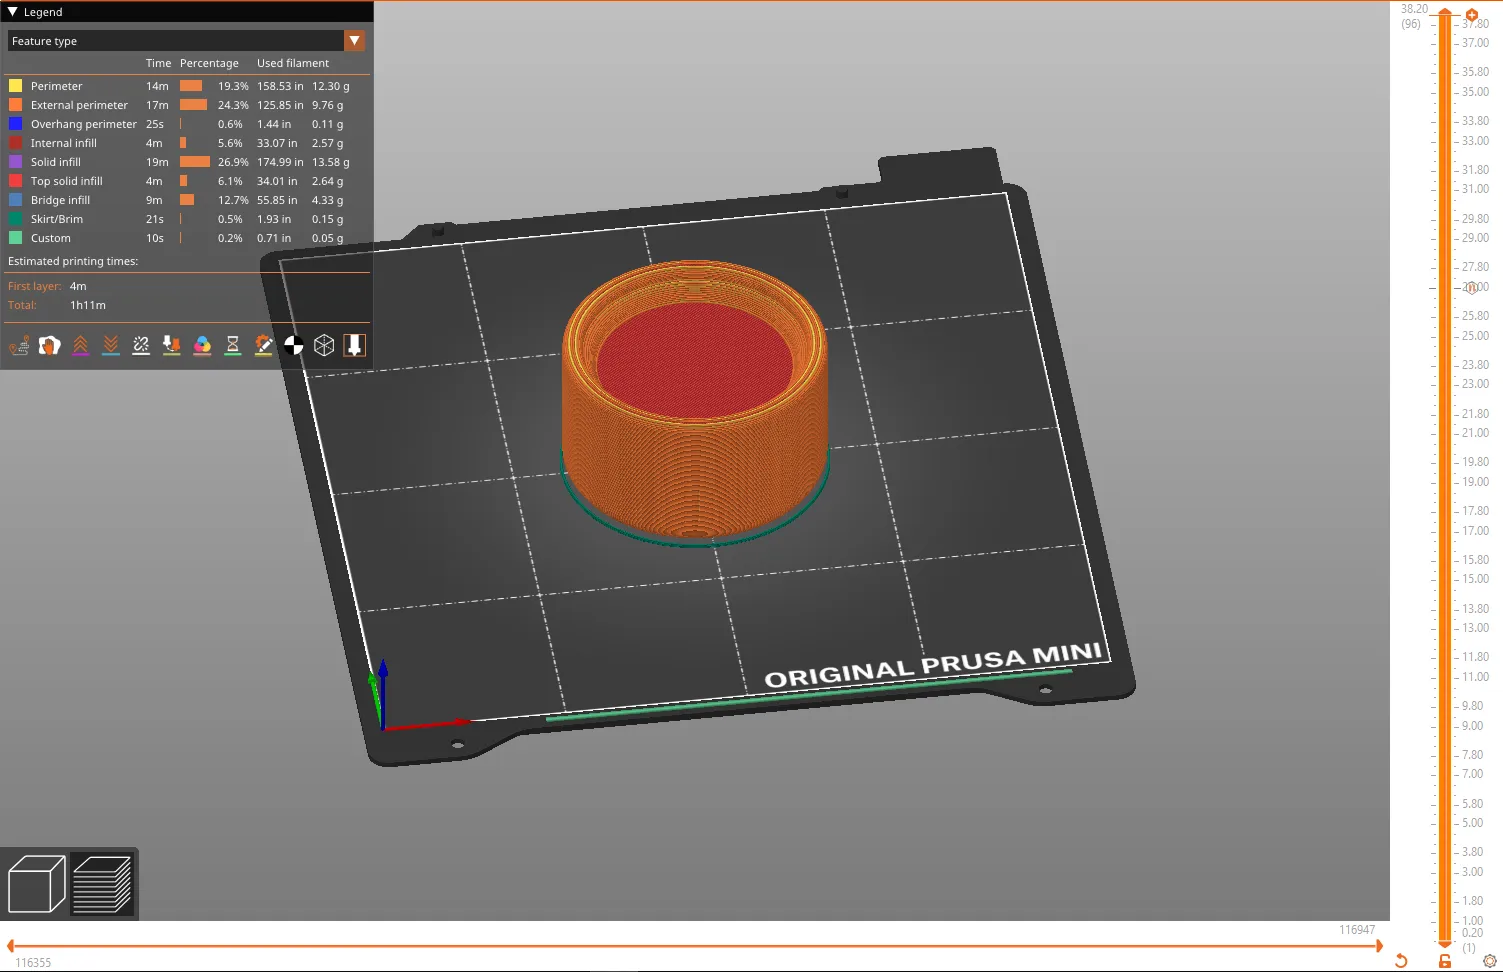
Task: Toggle wipe moves visibility icon
Action: pos(49,346)
